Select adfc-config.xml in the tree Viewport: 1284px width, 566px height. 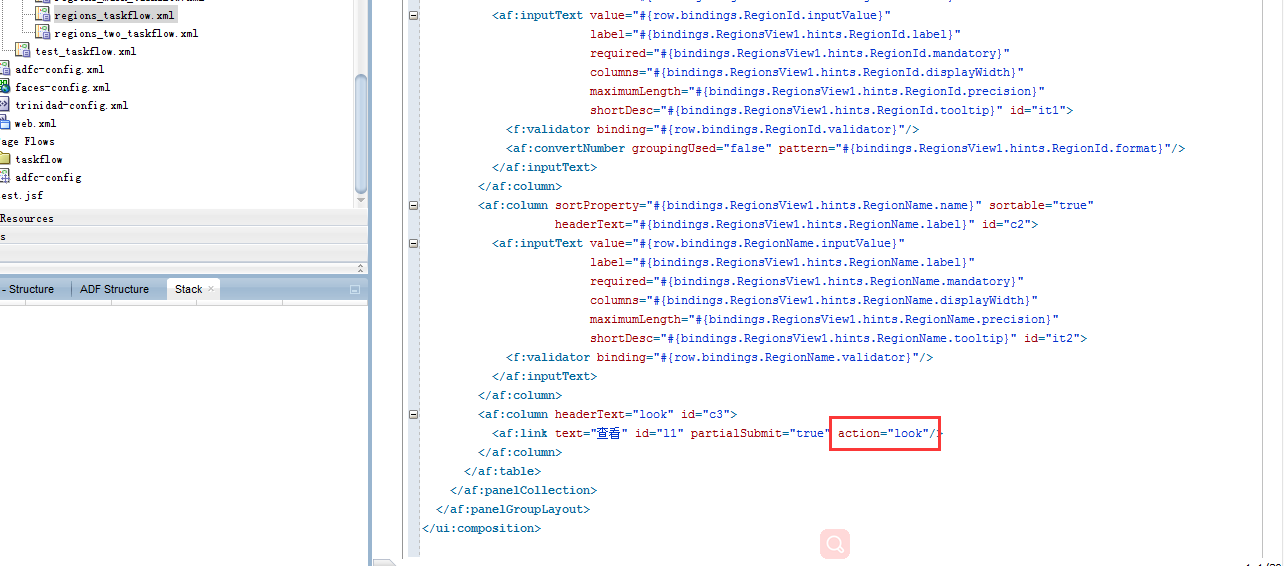[x=59, y=70]
